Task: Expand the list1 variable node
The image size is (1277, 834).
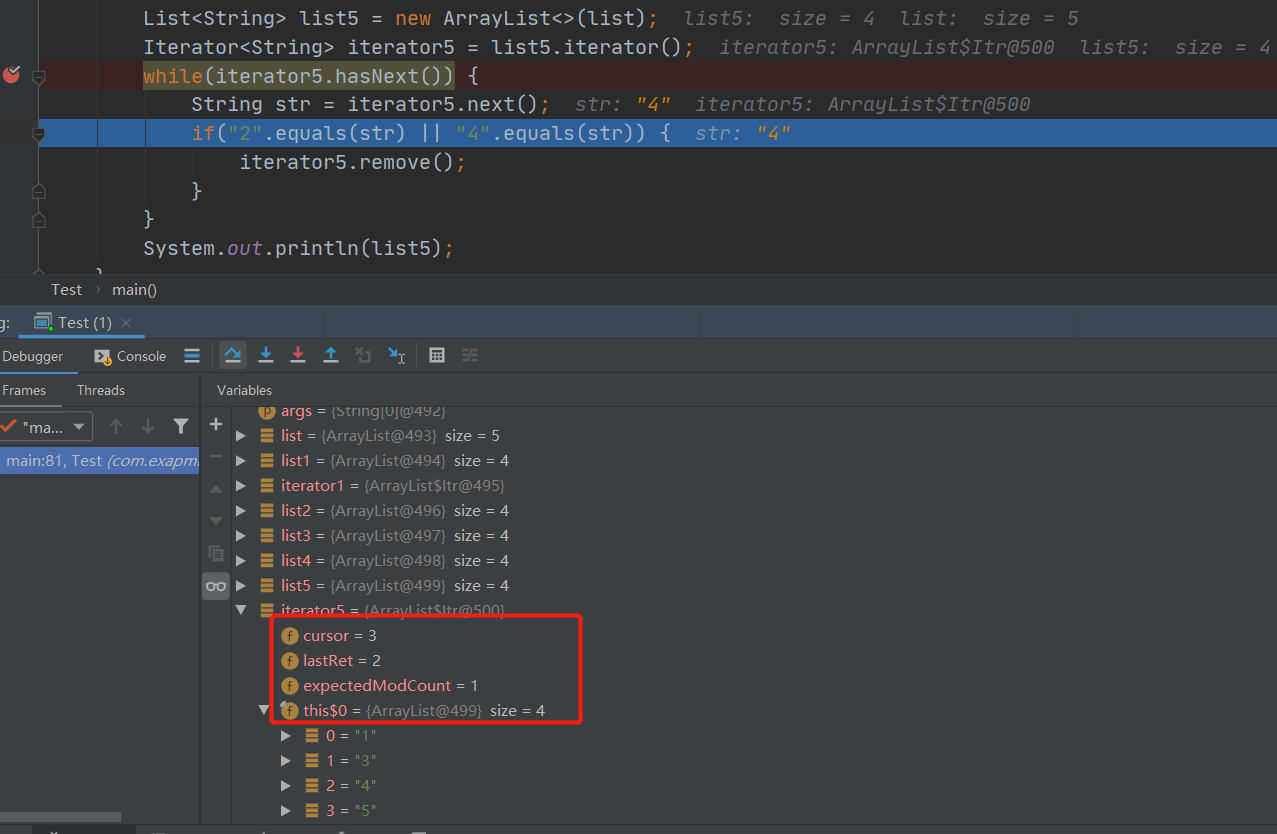Action: pos(240,460)
